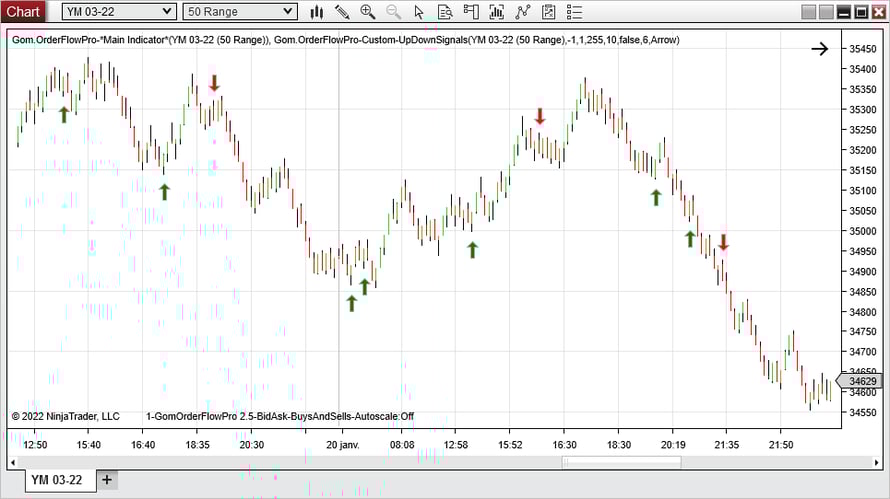Viewport: 890px width, 499px height.
Task: Expand the 50 Range interval dropdown
Action: pyautogui.click(x=288, y=12)
